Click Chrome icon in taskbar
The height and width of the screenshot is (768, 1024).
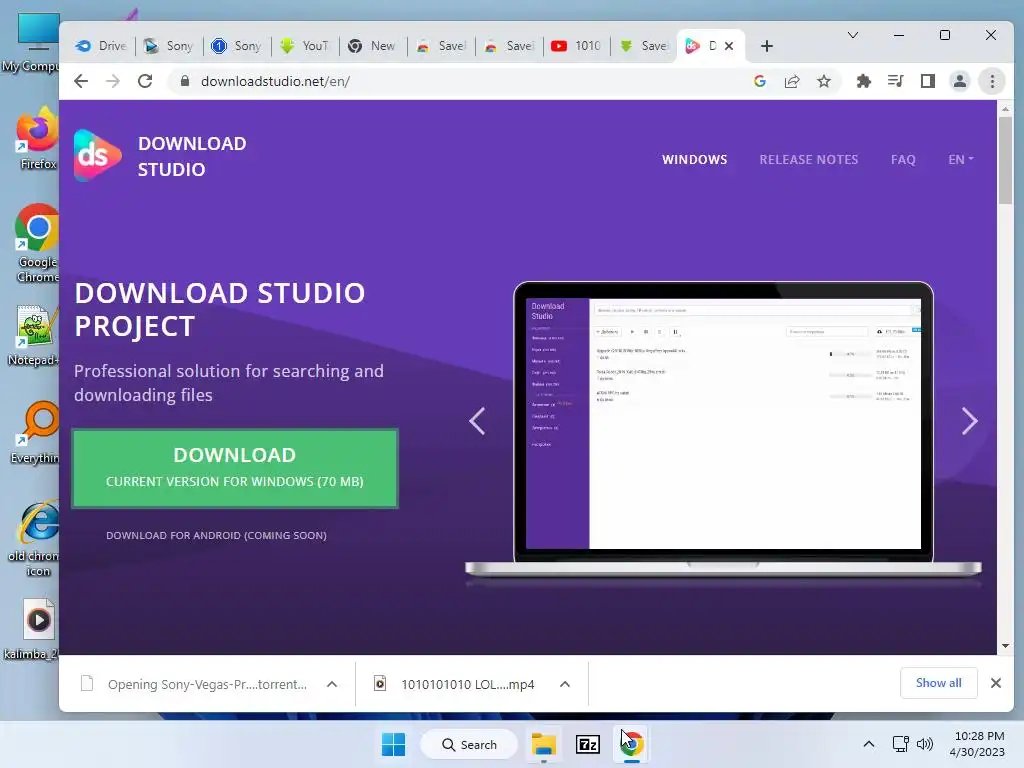[632, 744]
